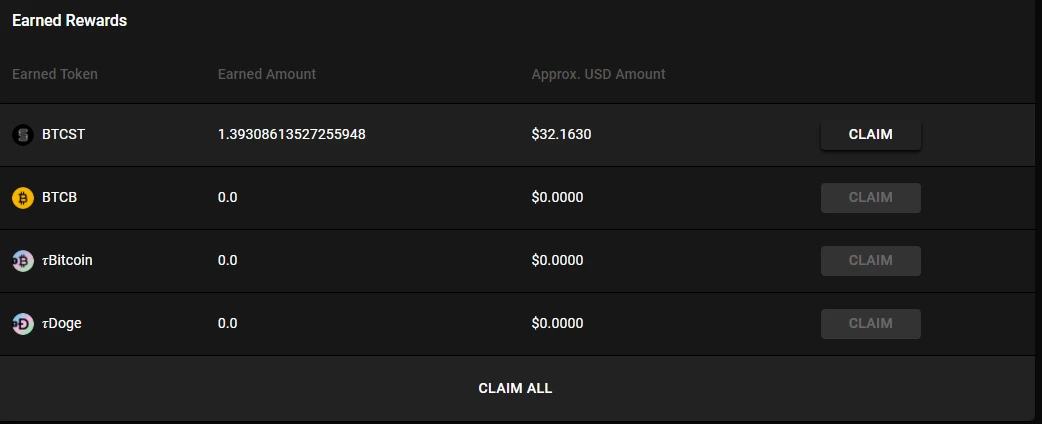Viewport: 1042px width, 424px height.
Task: Select the τDoge token icon
Action: tap(23, 324)
